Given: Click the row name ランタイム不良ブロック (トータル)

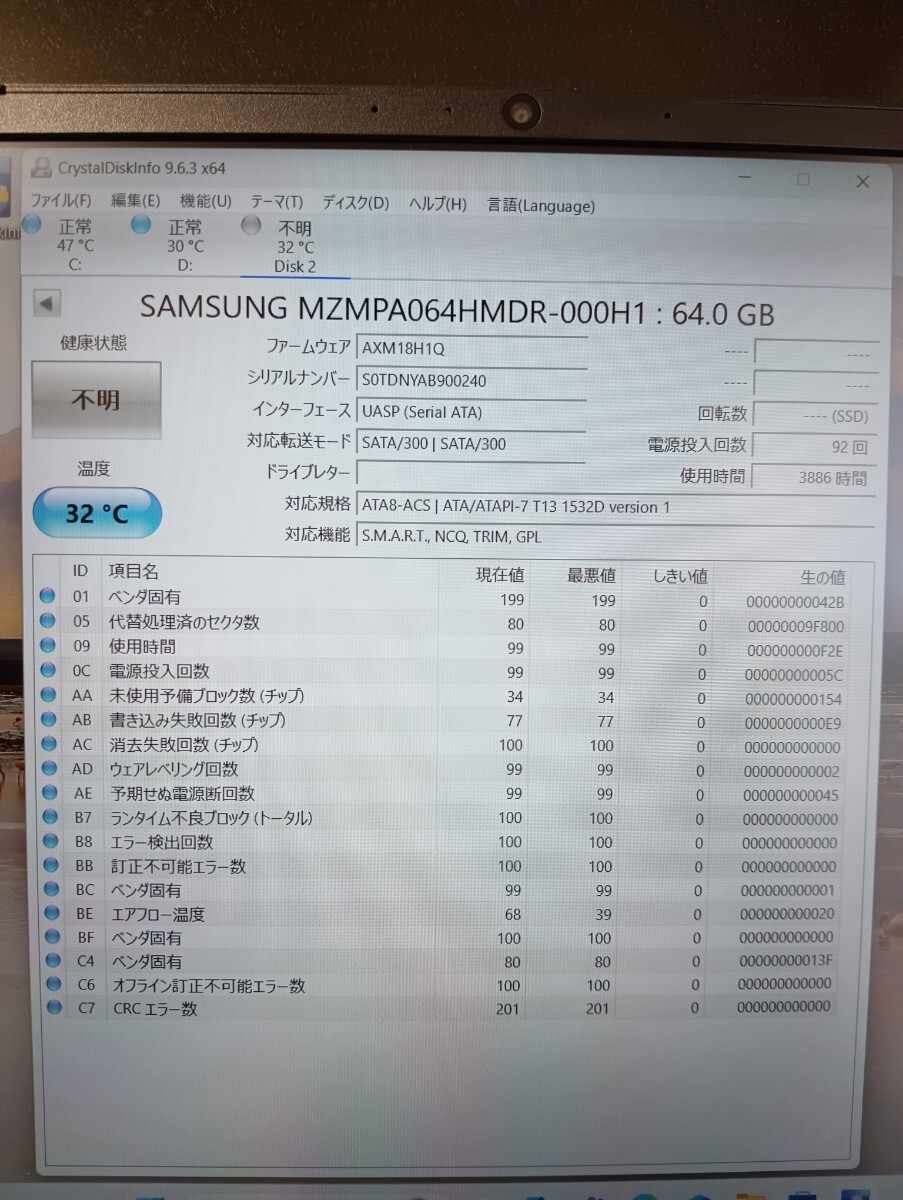Looking at the screenshot, I should coord(211,818).
